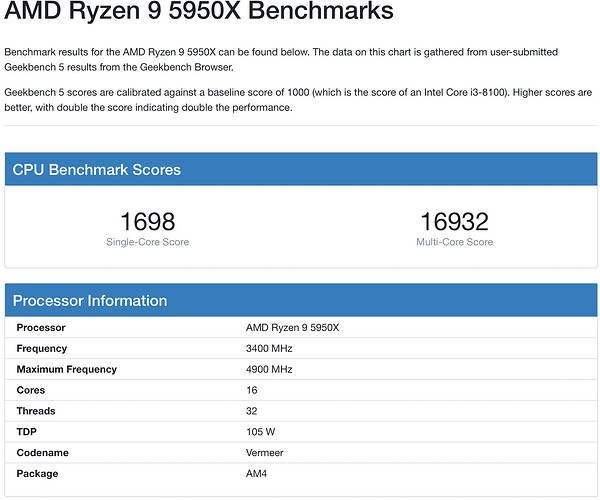This screenshot has height=500, width=600.
Task: Click the 105 W value
Action: point(261,432)
